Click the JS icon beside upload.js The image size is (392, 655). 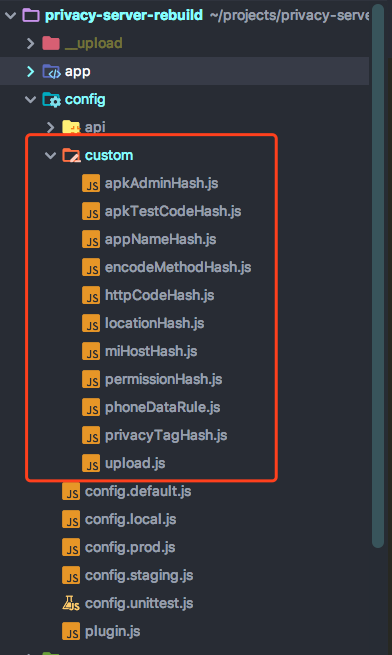pyautogui.click(x=91, y=463)
